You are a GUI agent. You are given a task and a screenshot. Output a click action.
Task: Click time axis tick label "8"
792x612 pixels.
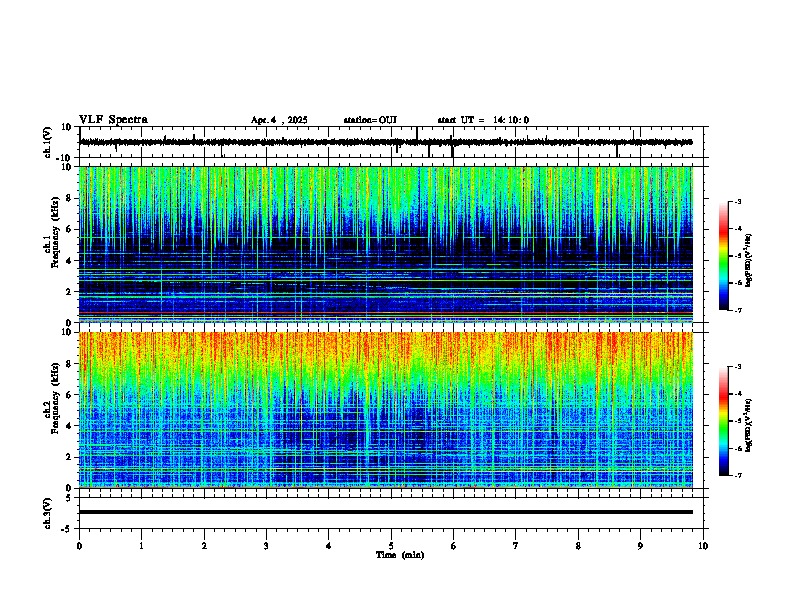(x=578, y=546)
